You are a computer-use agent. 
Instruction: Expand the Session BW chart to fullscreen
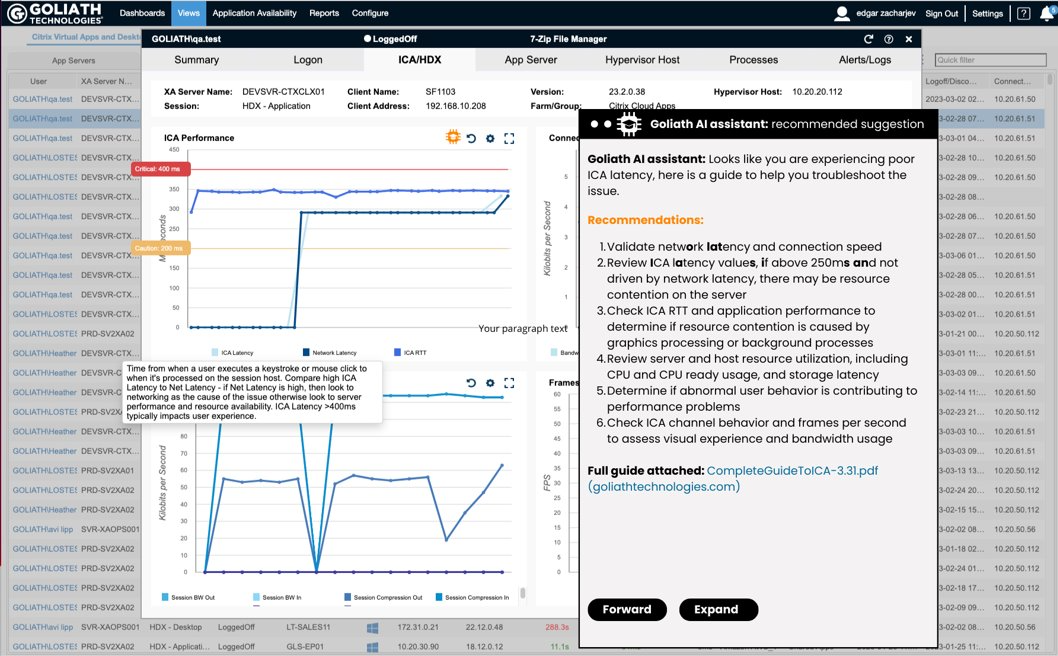pyautogui.click(x=509, y=383)
